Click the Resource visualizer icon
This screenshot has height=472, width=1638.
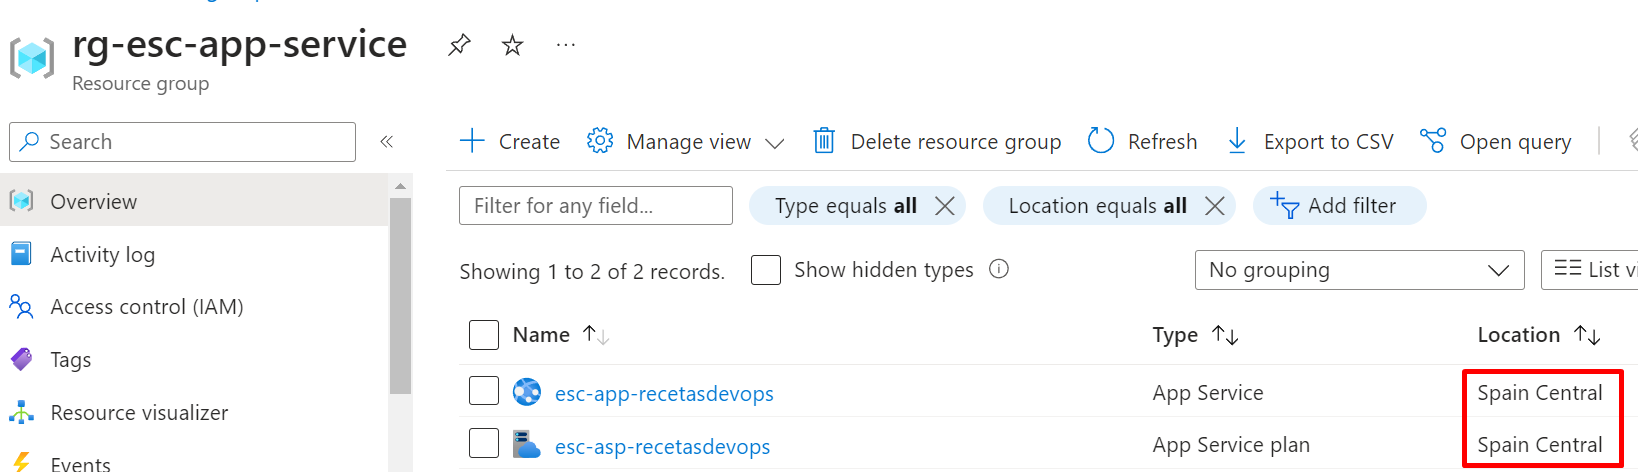point(21,412)
